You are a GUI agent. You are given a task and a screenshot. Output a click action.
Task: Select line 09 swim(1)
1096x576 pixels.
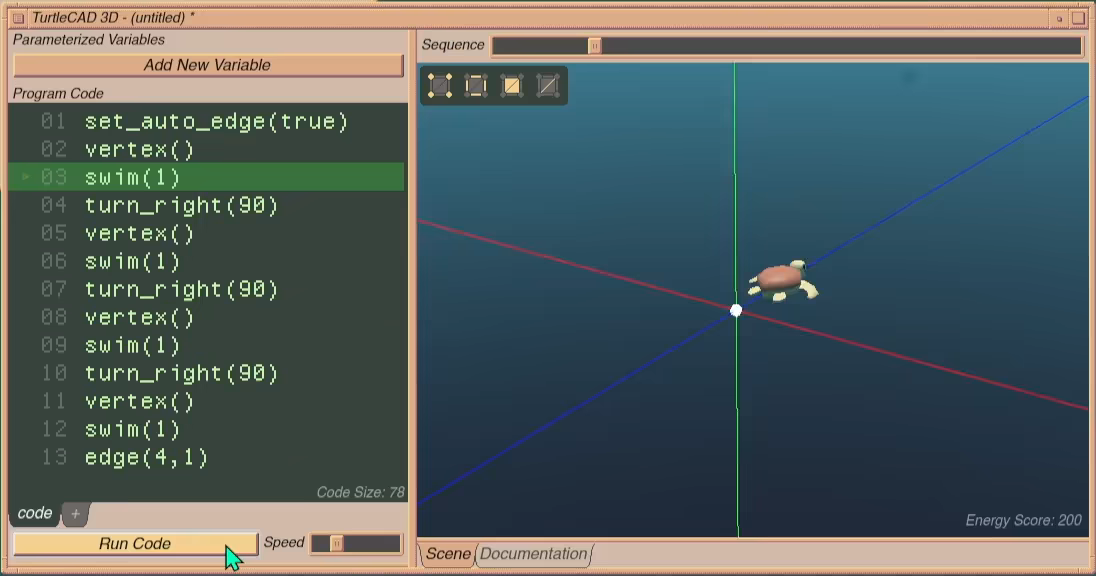click(x=207, y=345)
